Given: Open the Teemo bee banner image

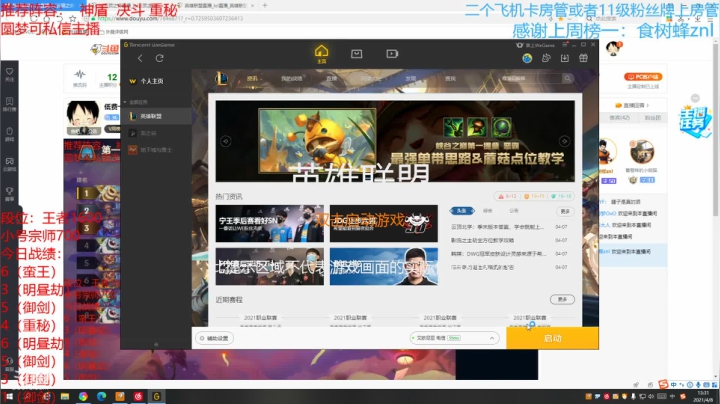Looking at the screenshot, I should [x=317, y=141].
